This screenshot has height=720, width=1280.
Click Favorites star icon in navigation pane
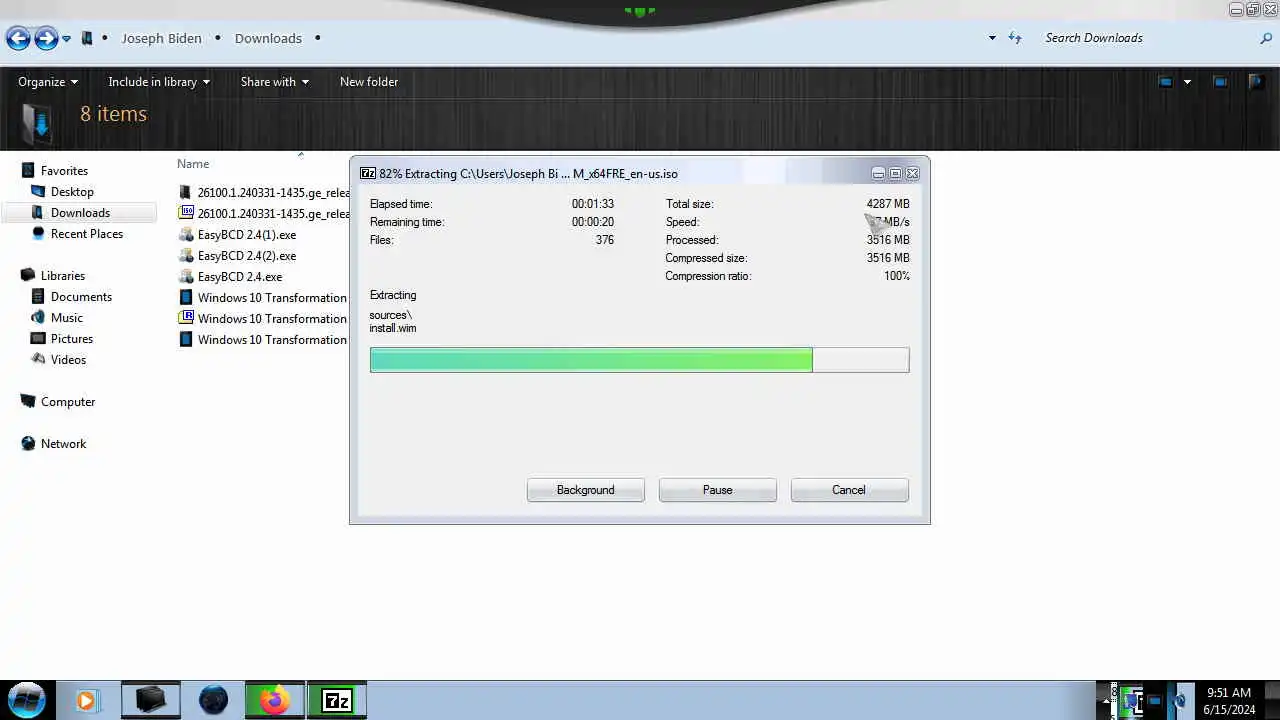point(28,171)
